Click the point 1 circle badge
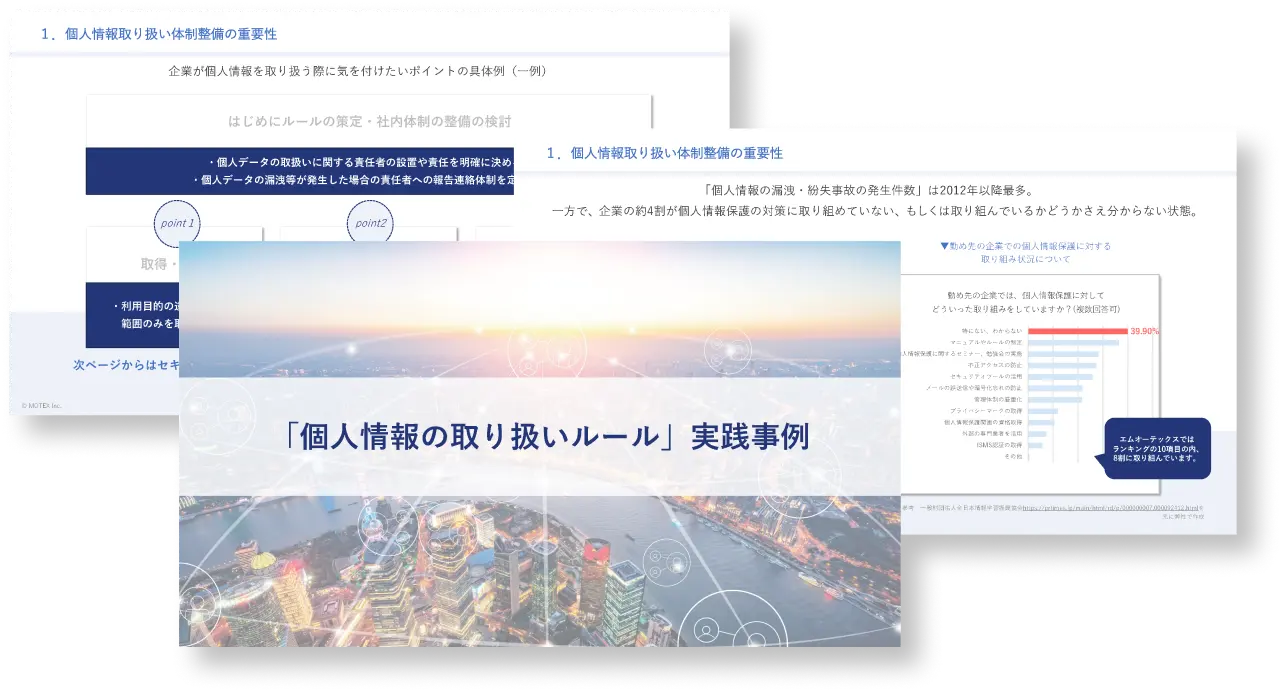 coord(178,222)
